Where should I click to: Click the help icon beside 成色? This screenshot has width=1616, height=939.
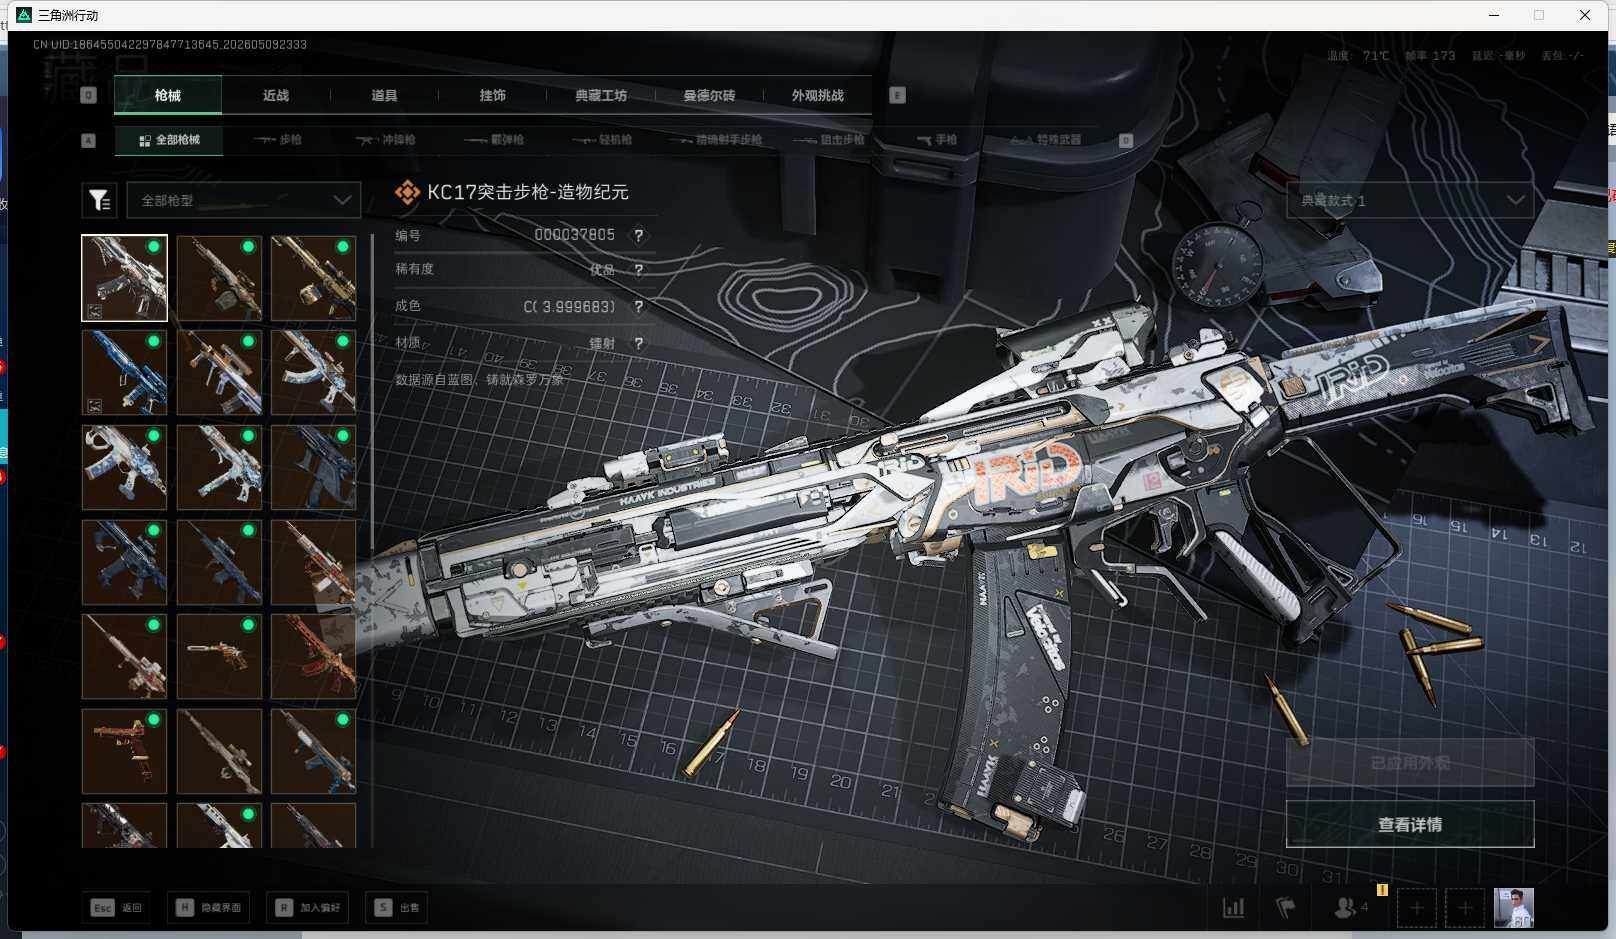(x=638, y=307)
